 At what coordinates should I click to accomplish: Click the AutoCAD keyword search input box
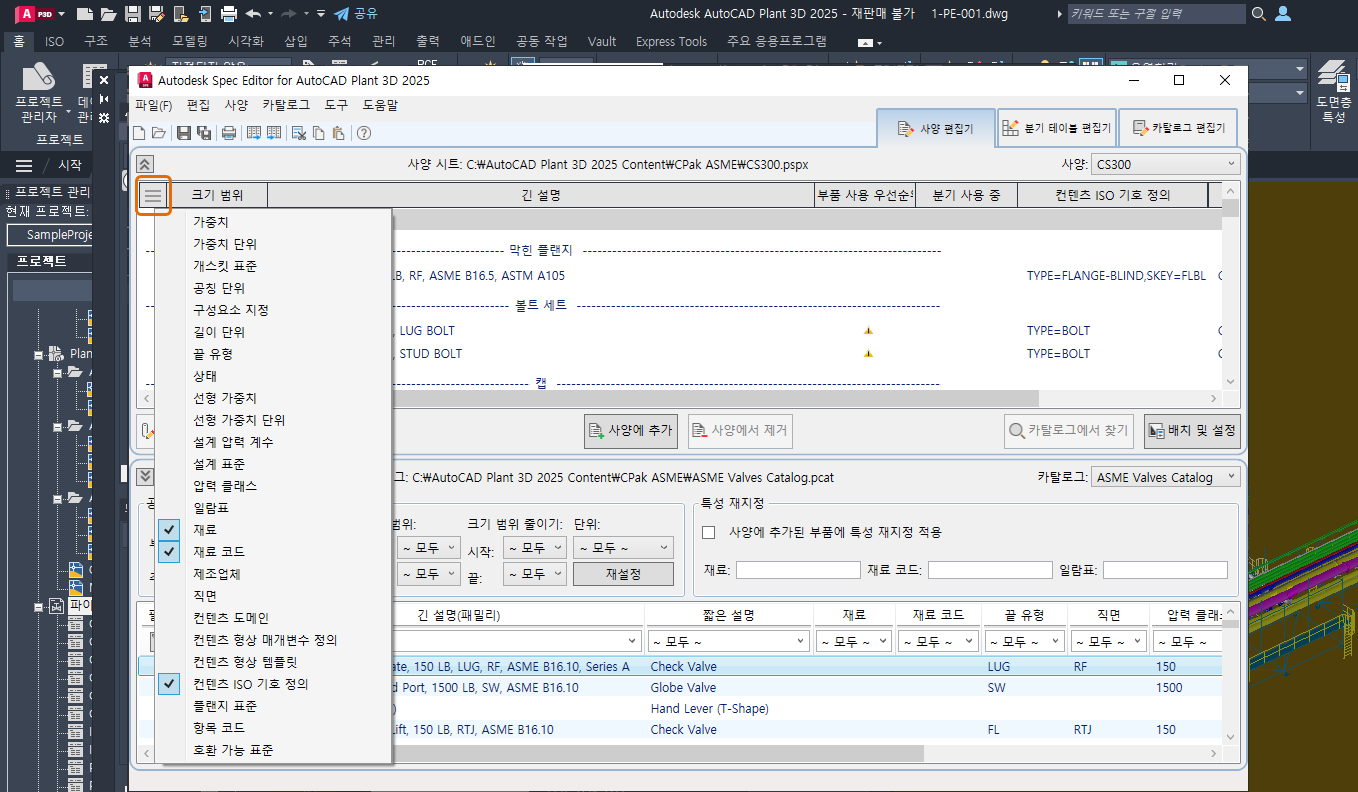coord(1156,14)
